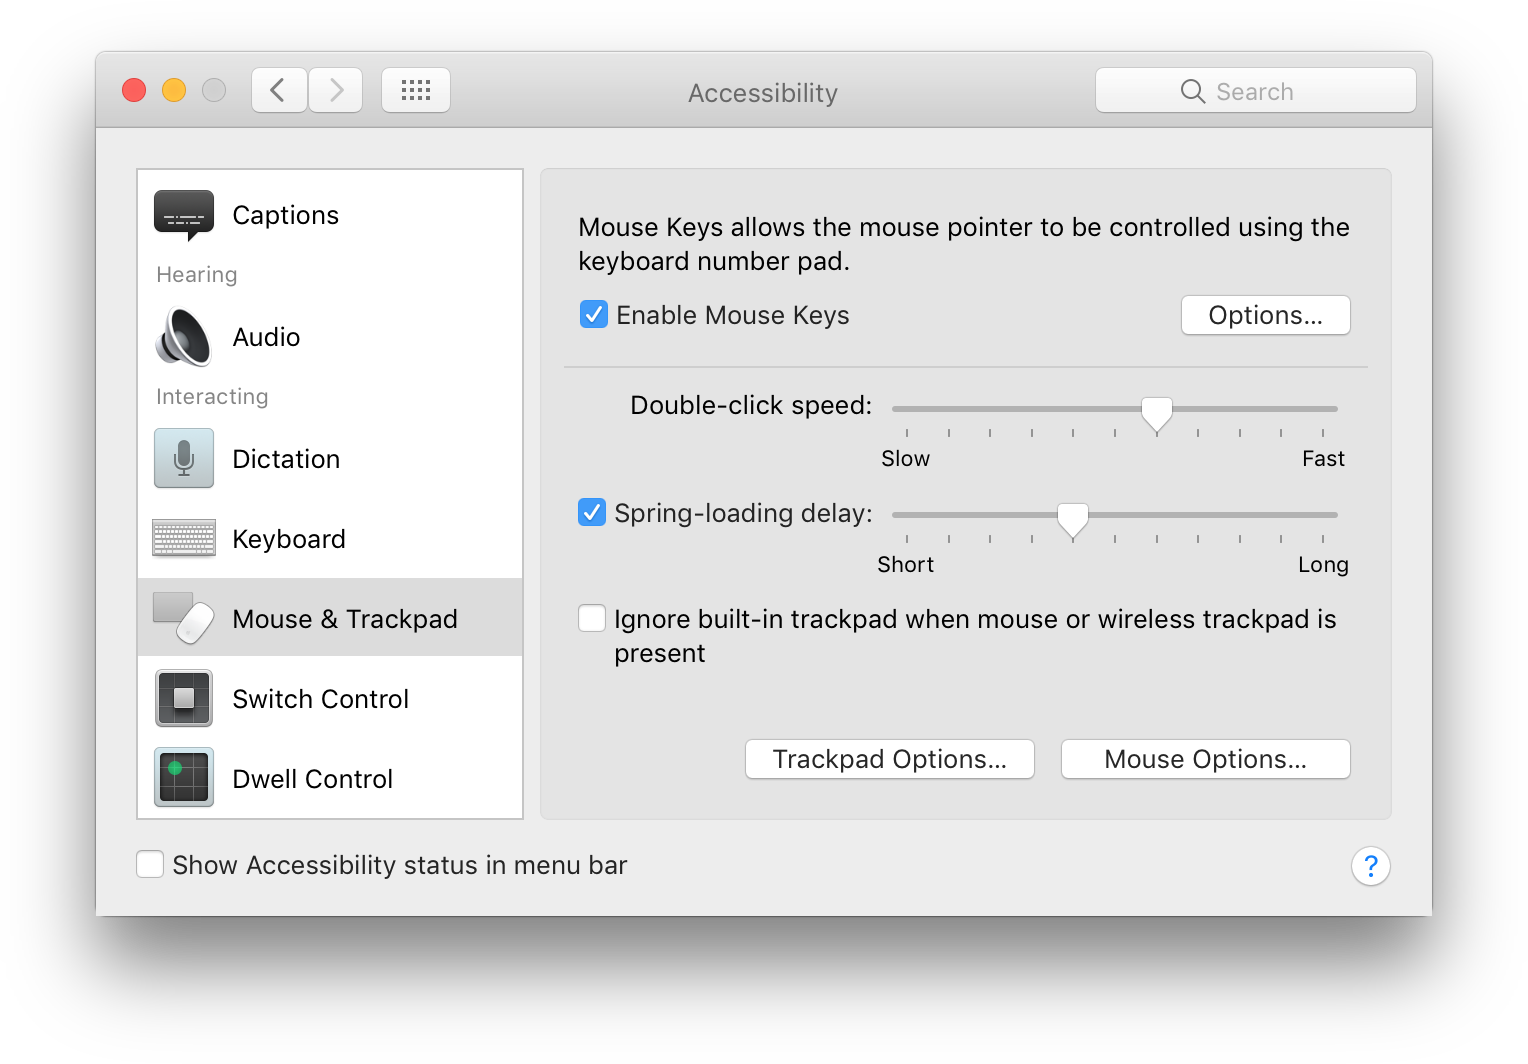The width and height of the screenshot is (1528, 1064).
Task: Disable the Enable Mouse Keys checkbox
Action: (594, 315)
